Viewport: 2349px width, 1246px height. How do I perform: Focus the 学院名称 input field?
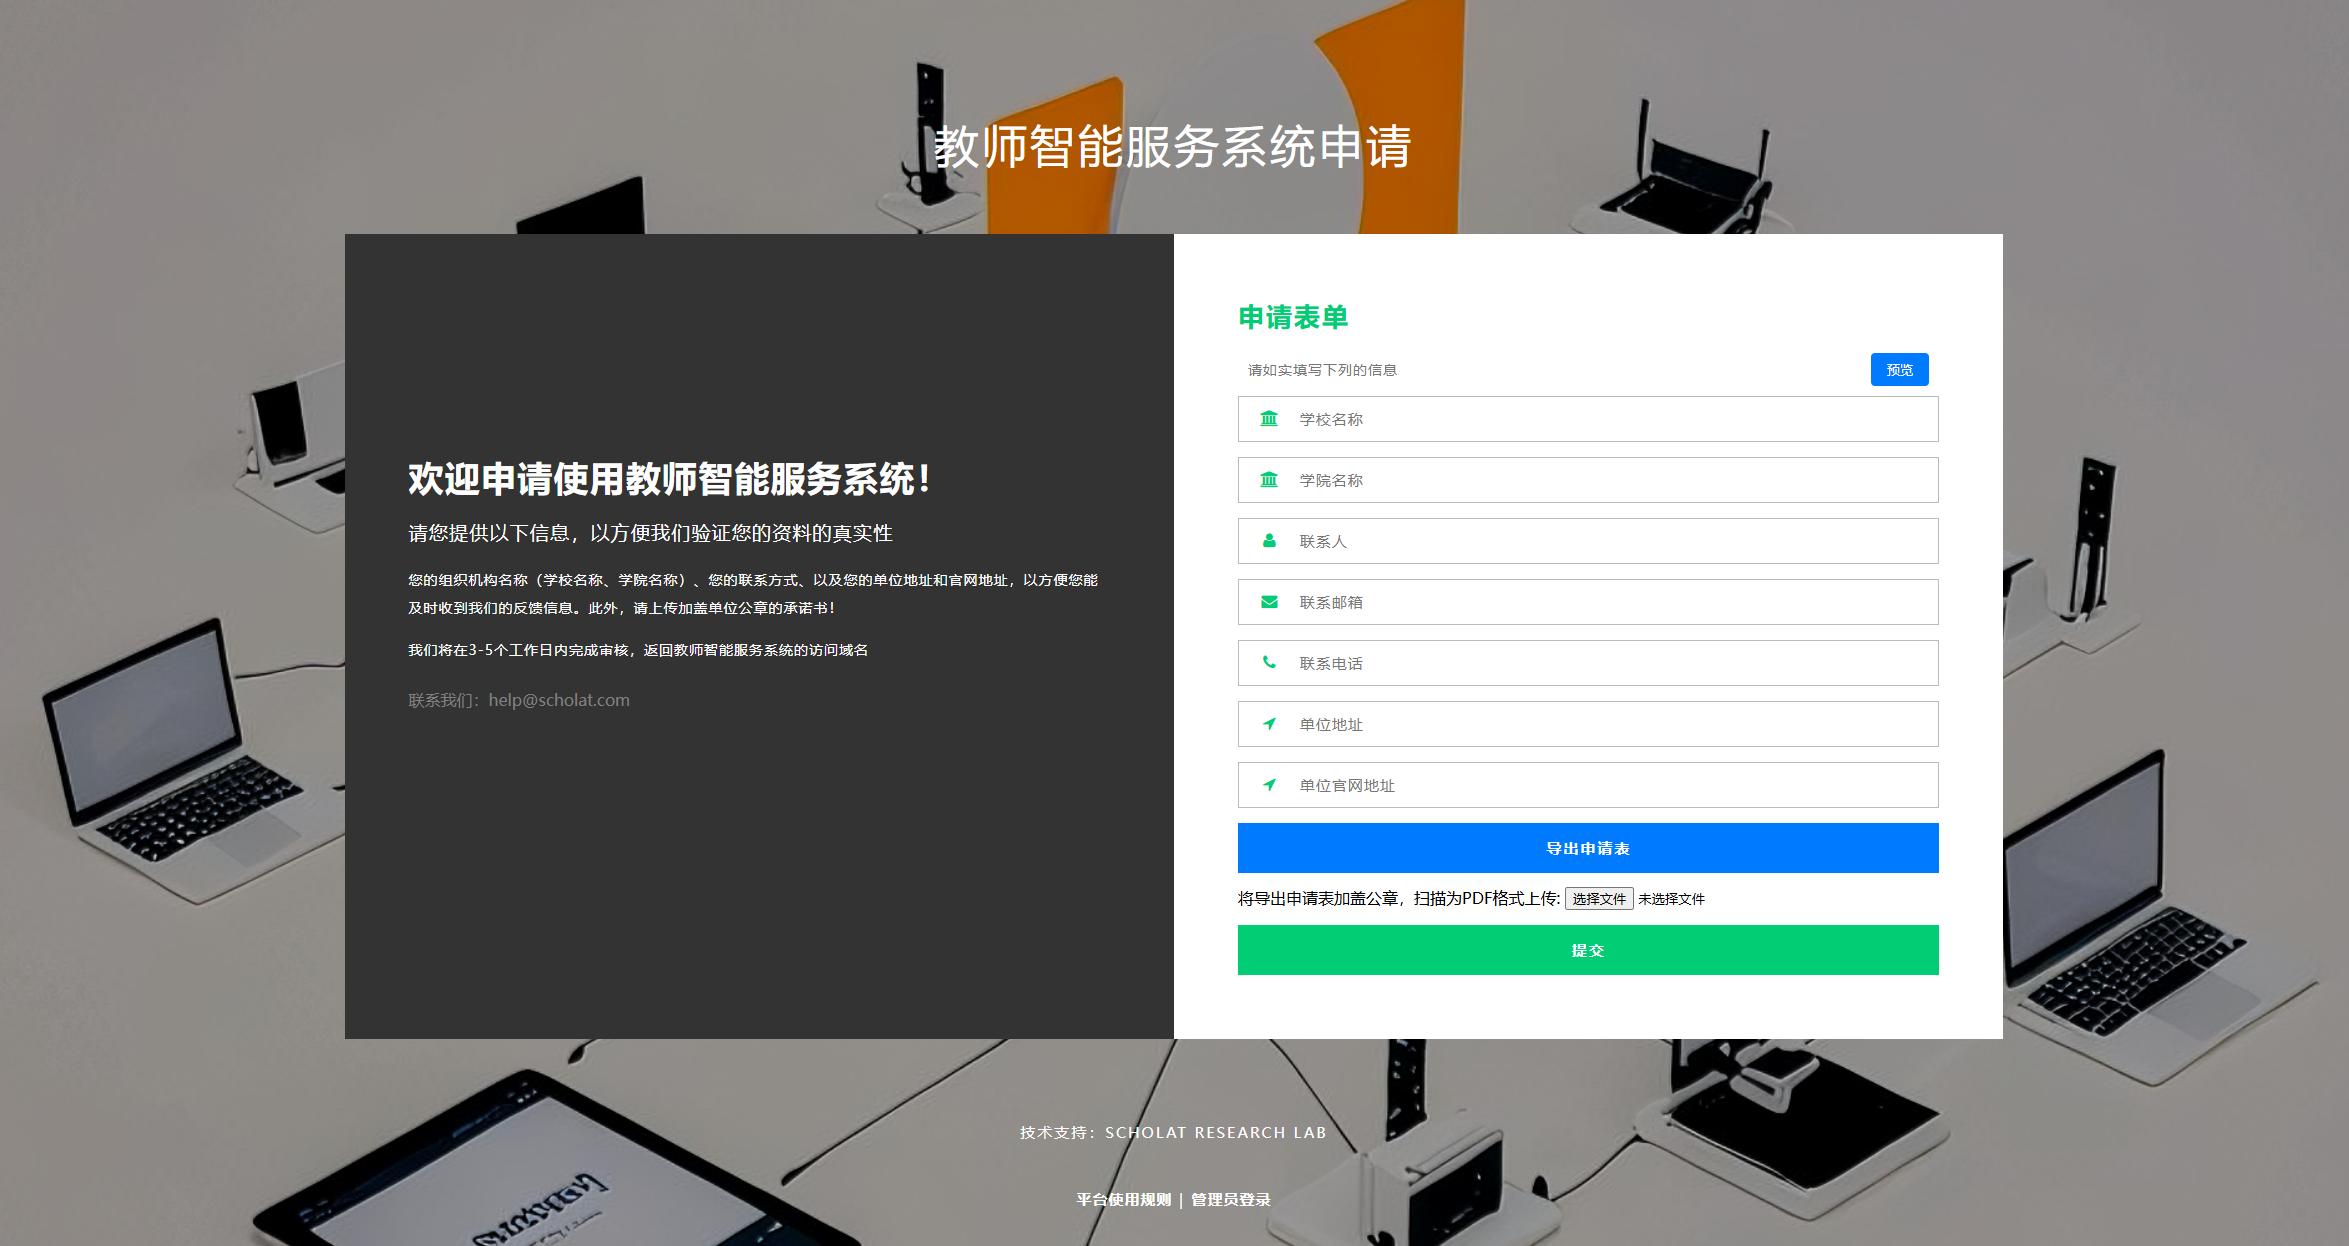point(1588,480)
